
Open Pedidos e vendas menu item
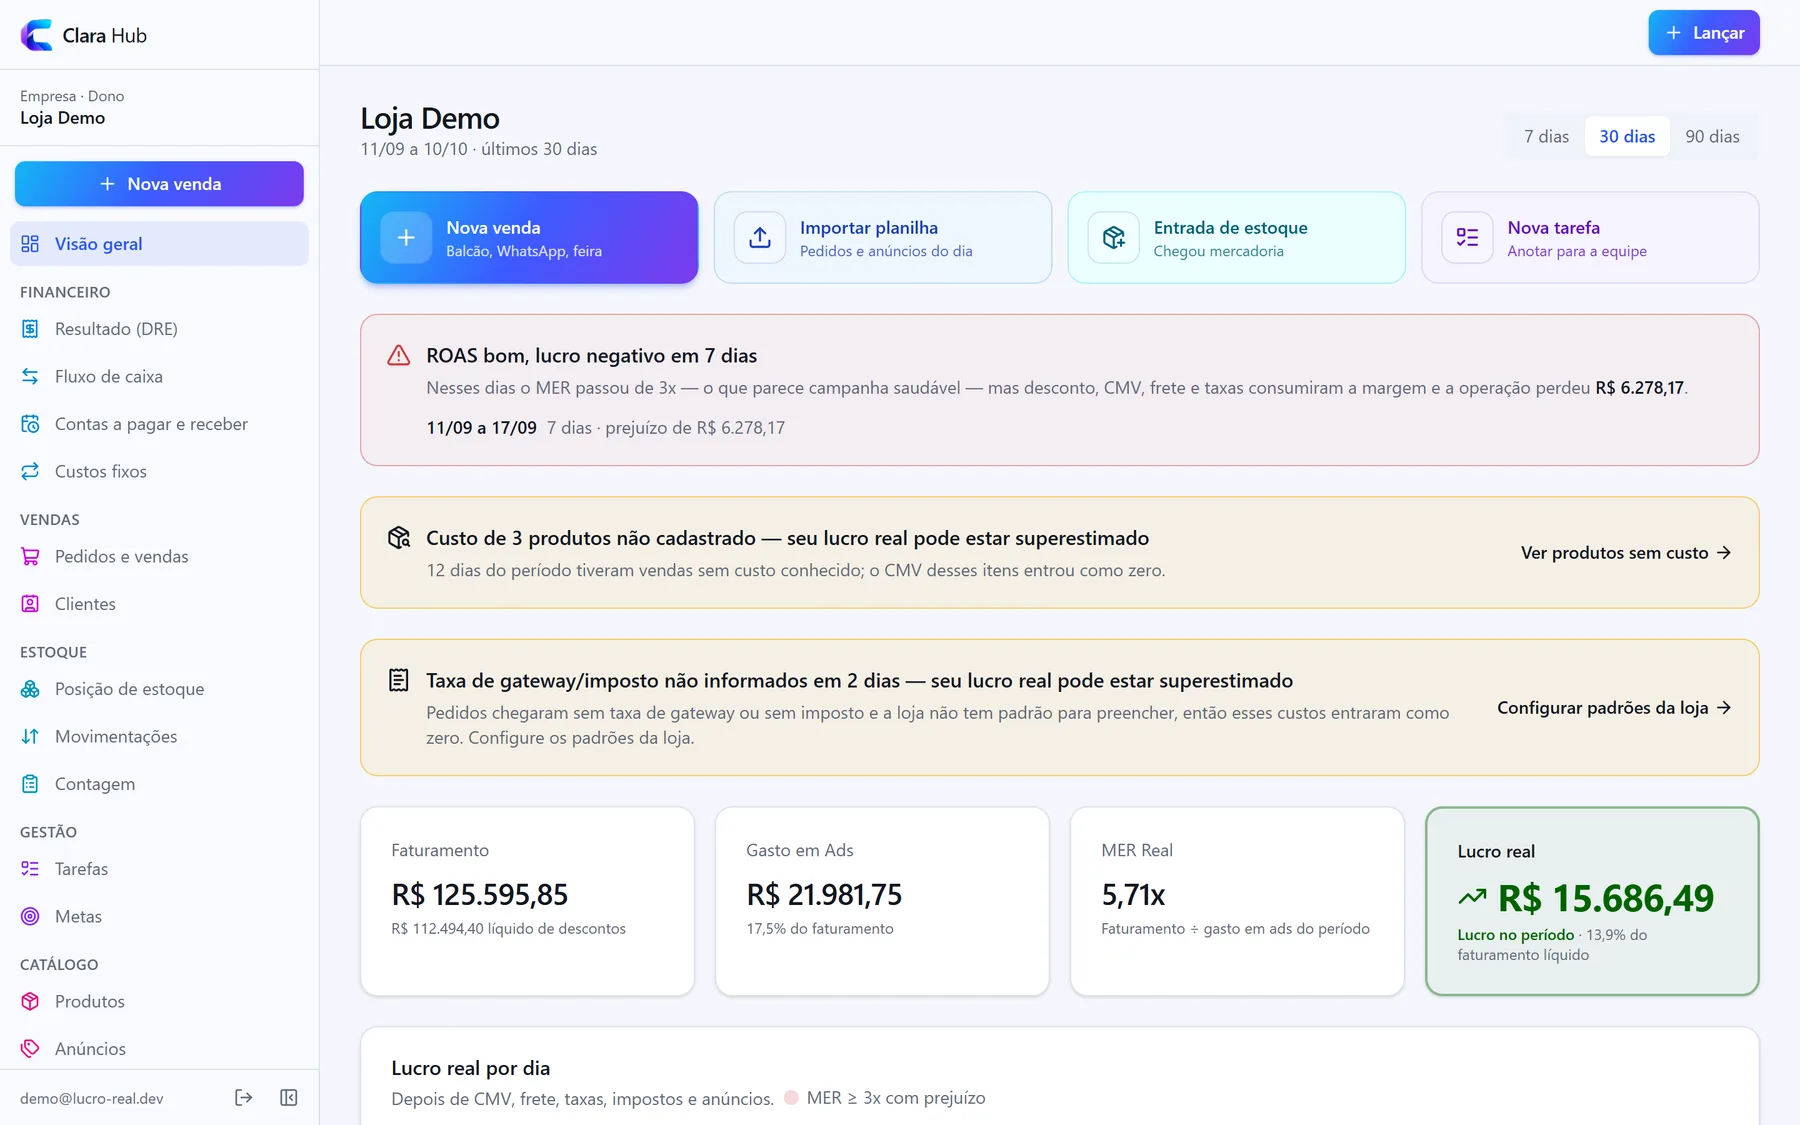[x=159, y=557]
